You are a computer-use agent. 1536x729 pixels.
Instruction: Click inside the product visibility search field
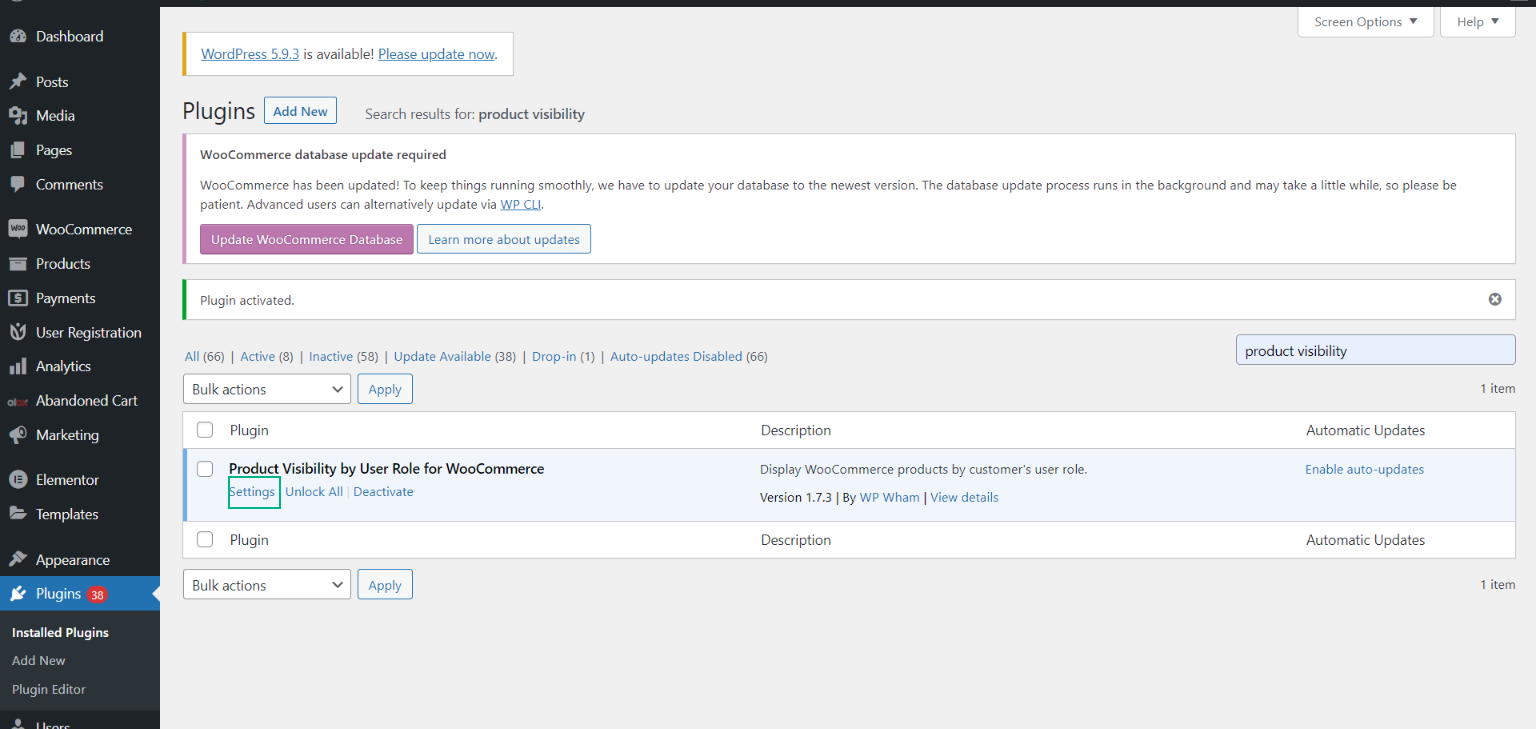(1375, 349)
